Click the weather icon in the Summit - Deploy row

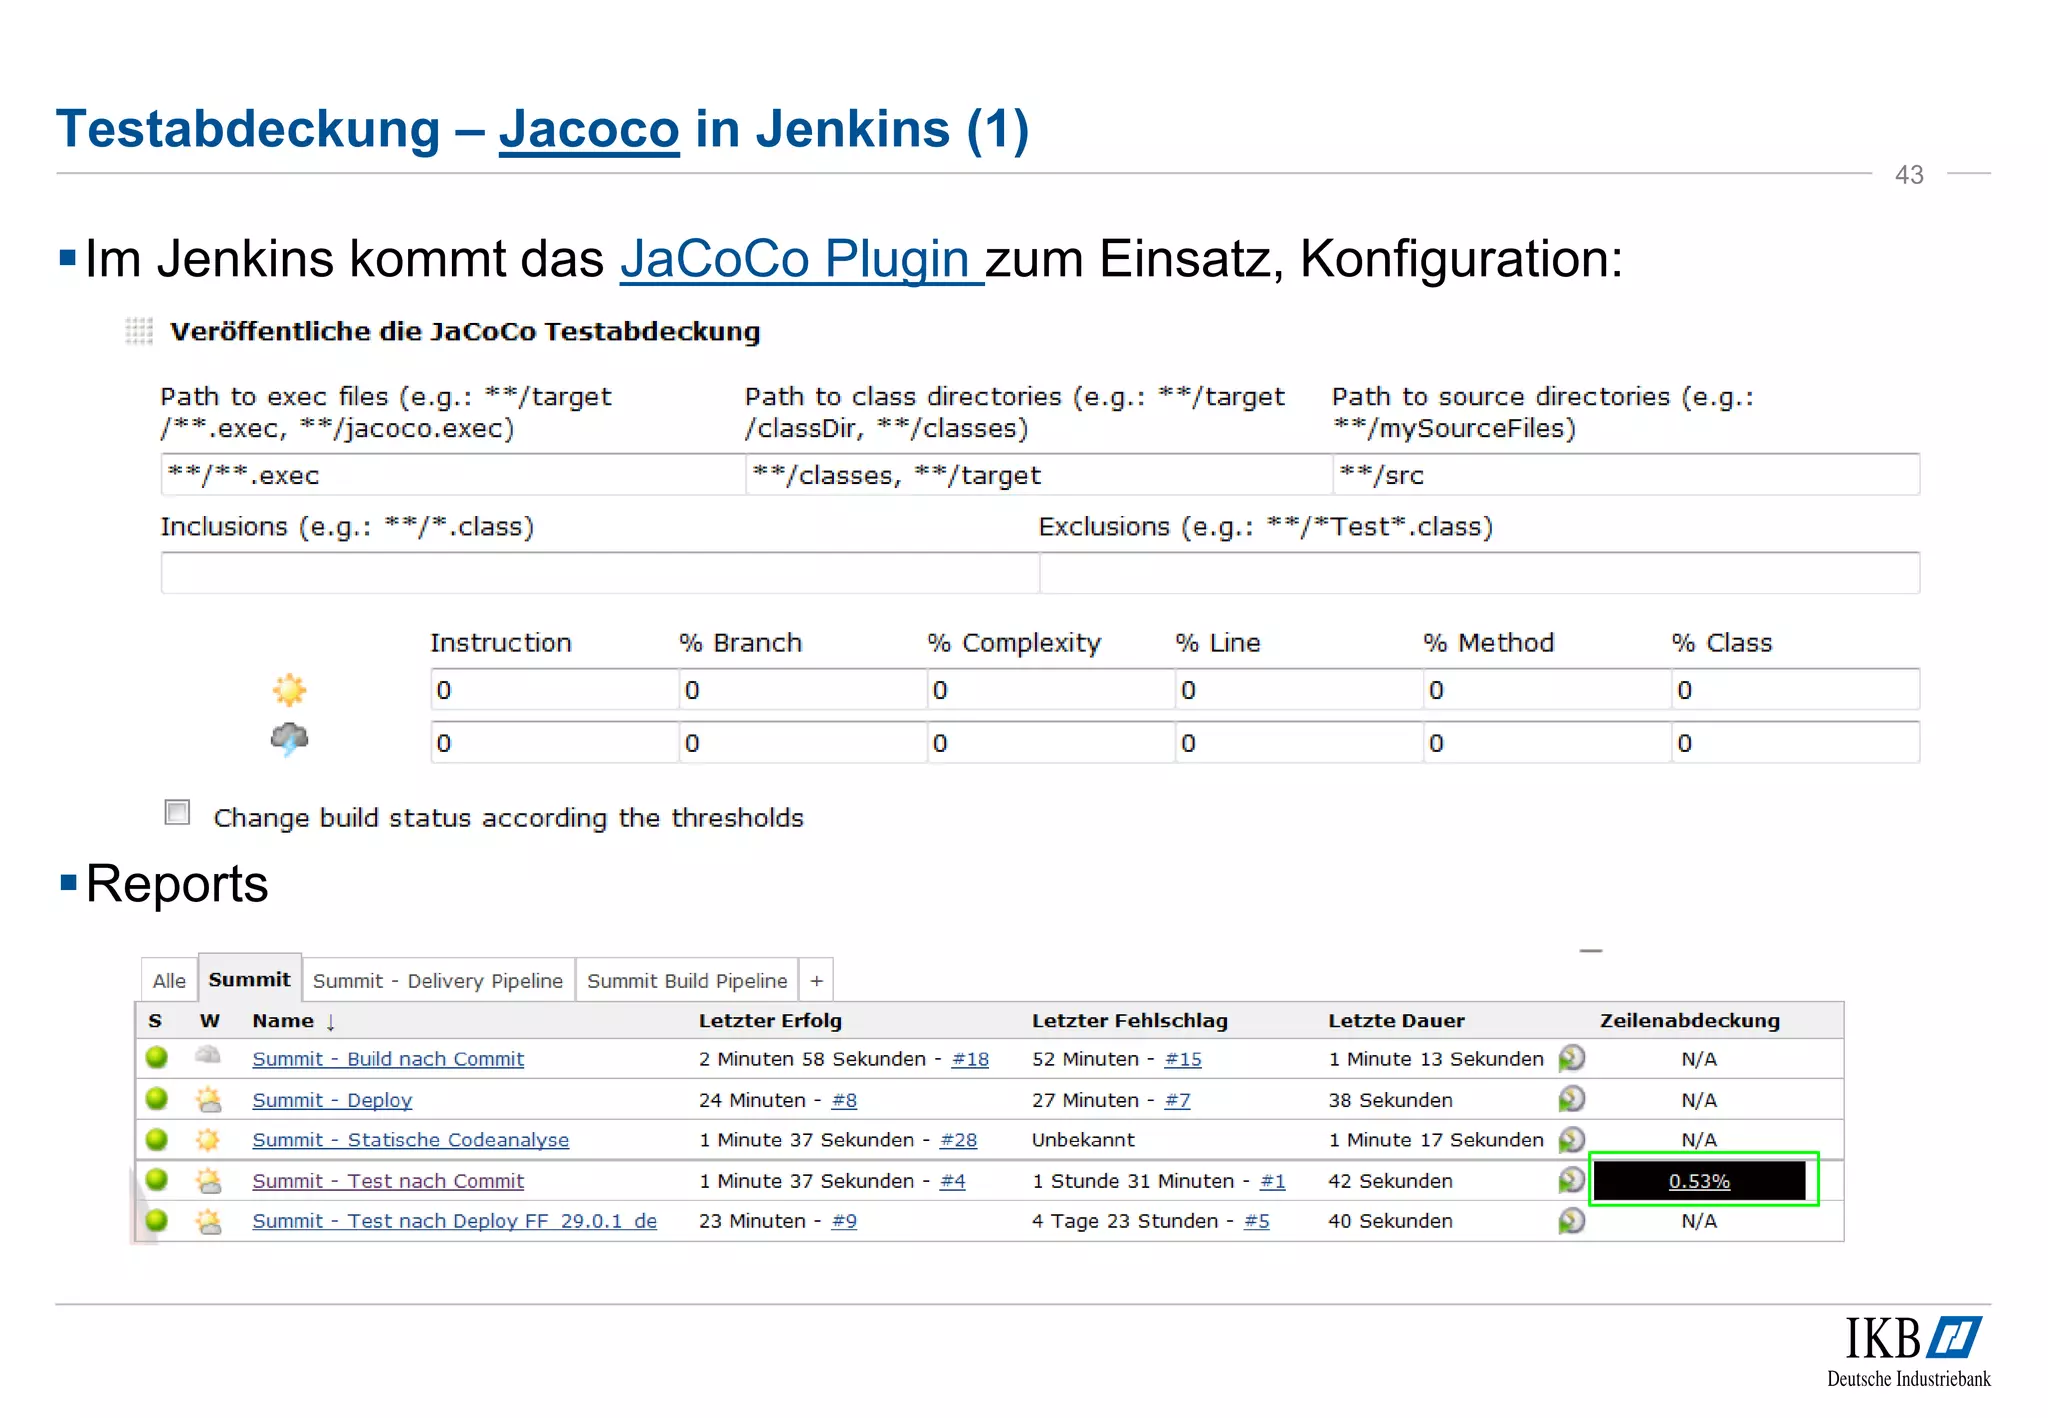(208, 1099)
